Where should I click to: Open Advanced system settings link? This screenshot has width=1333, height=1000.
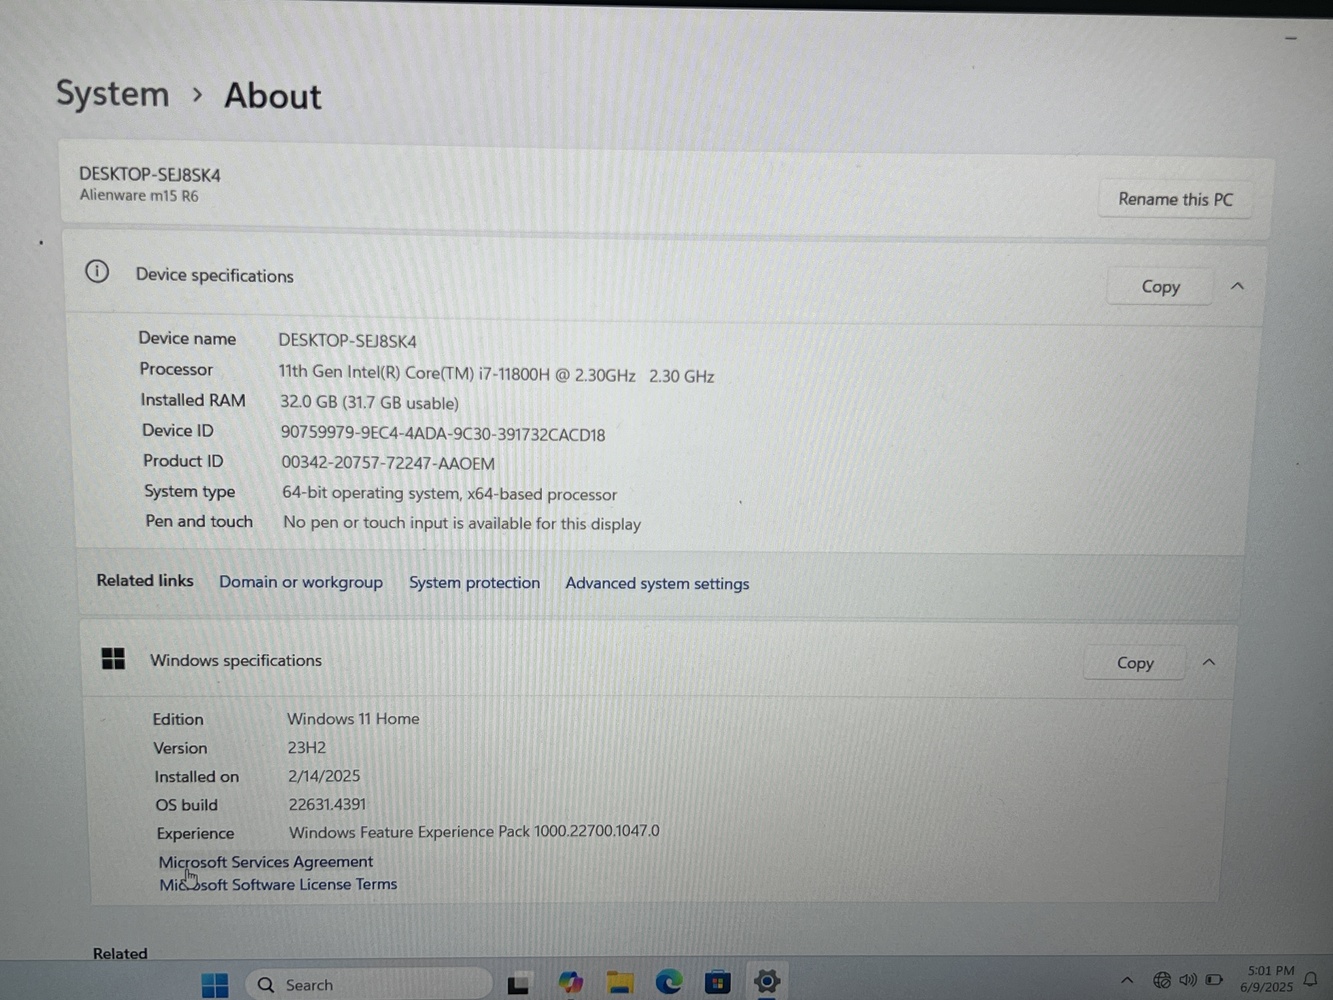click(657, 584)
